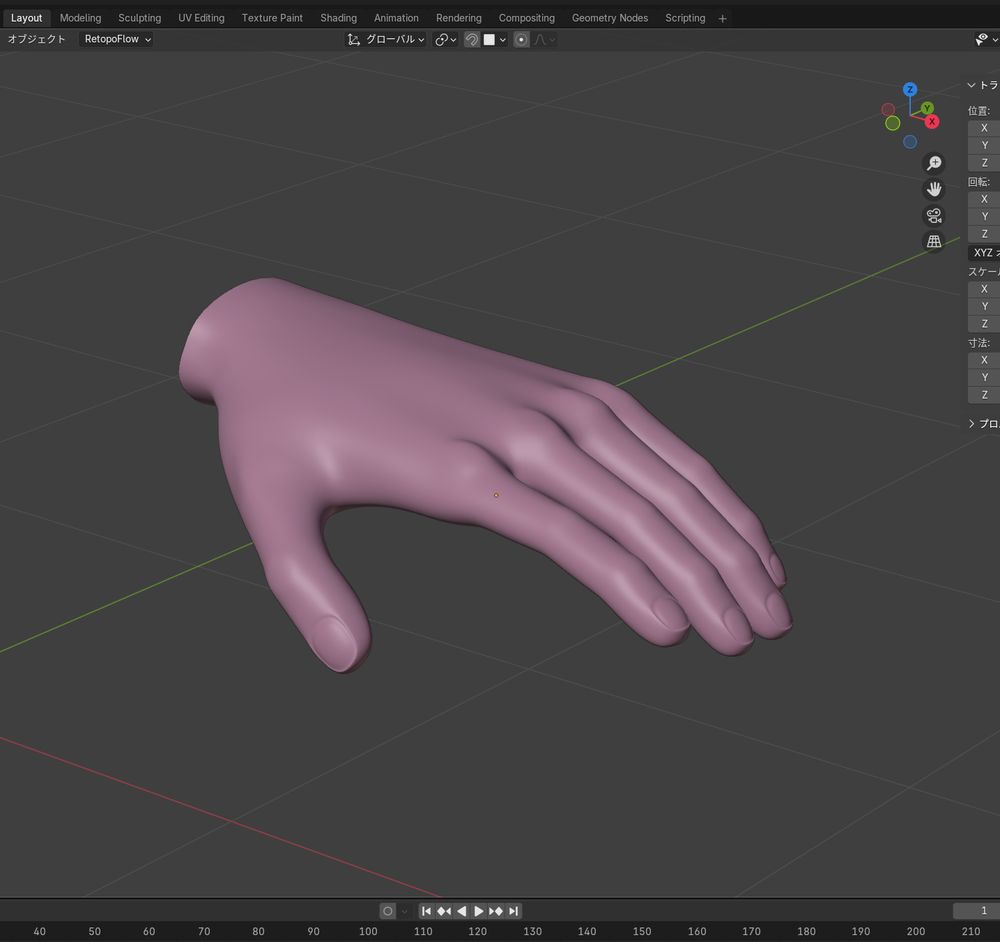
Task: Open the Texture Paint workspace tab
Action: [272, 18]
